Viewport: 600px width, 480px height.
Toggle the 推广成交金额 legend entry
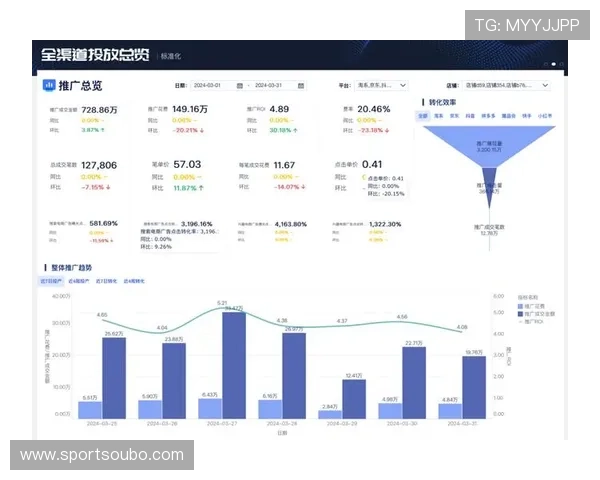536,314
